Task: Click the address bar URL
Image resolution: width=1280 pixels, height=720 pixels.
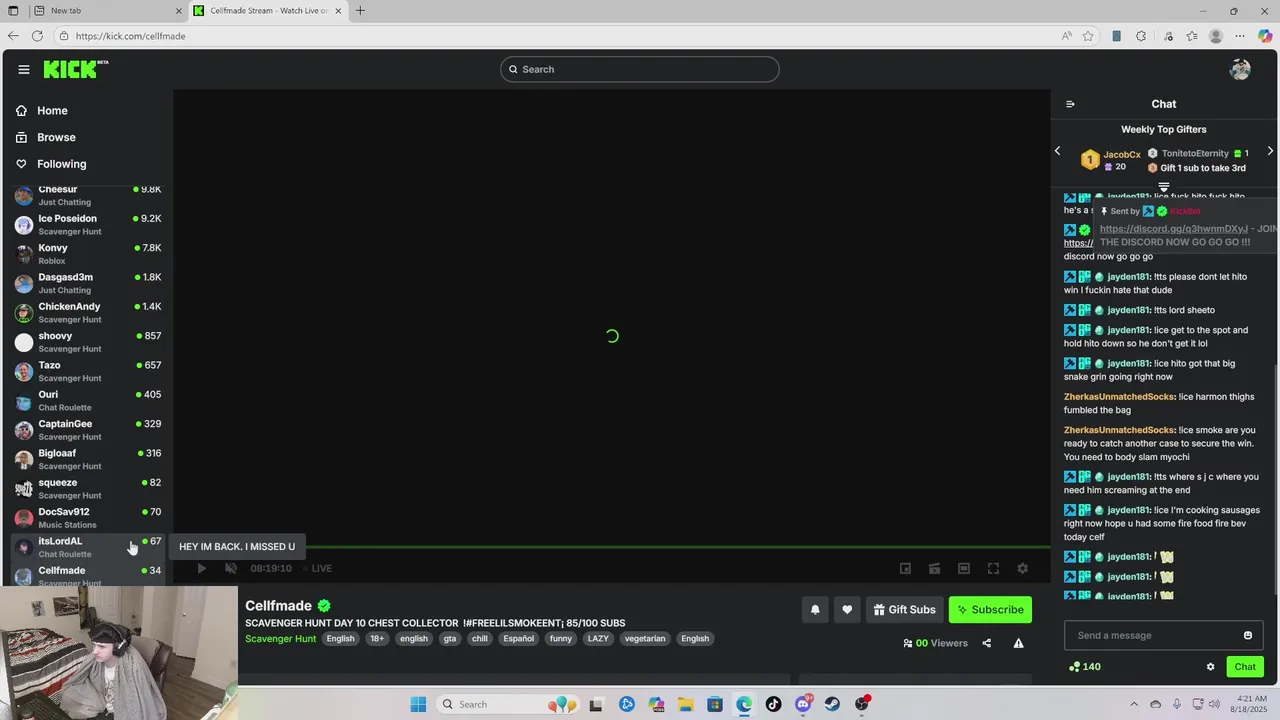Action: 130,36
